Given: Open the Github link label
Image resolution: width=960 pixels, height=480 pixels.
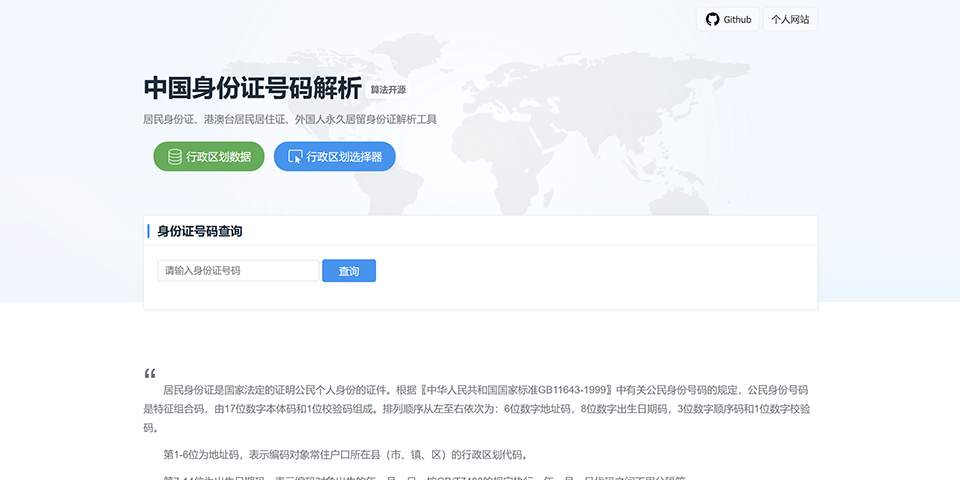Looking at the screenshot, I should [737, 19].
